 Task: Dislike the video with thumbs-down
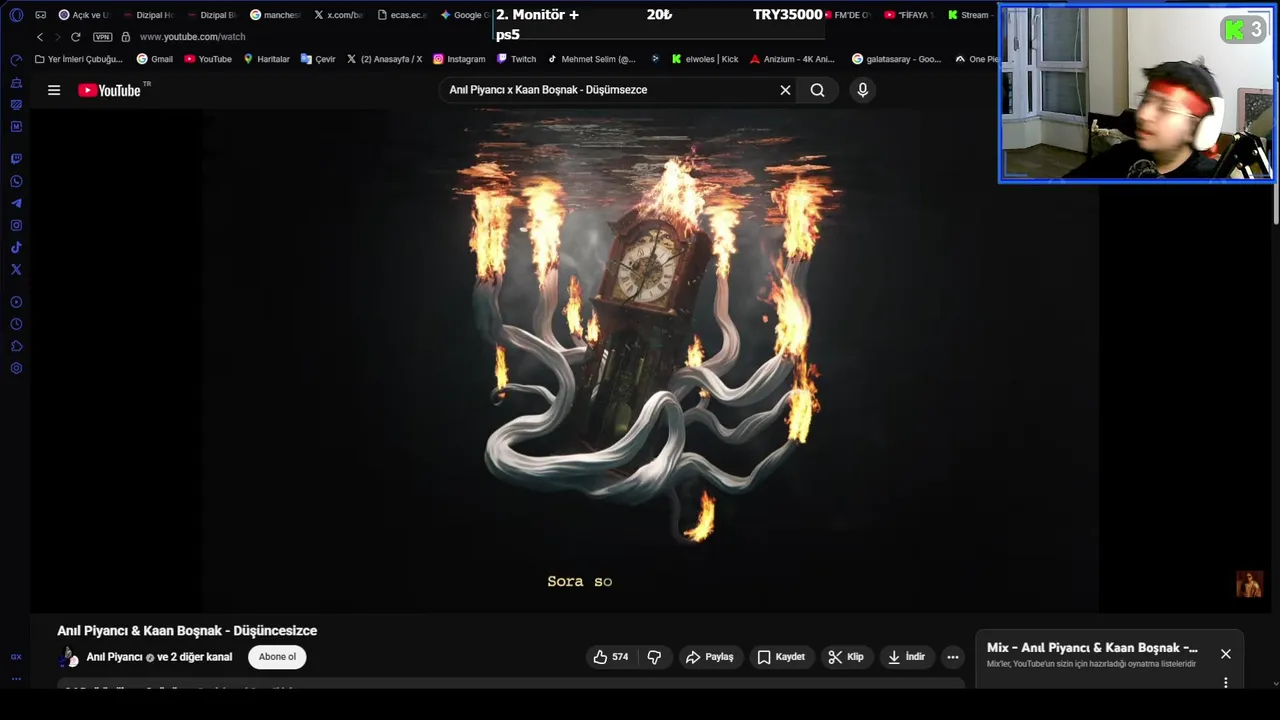(654, 657)
